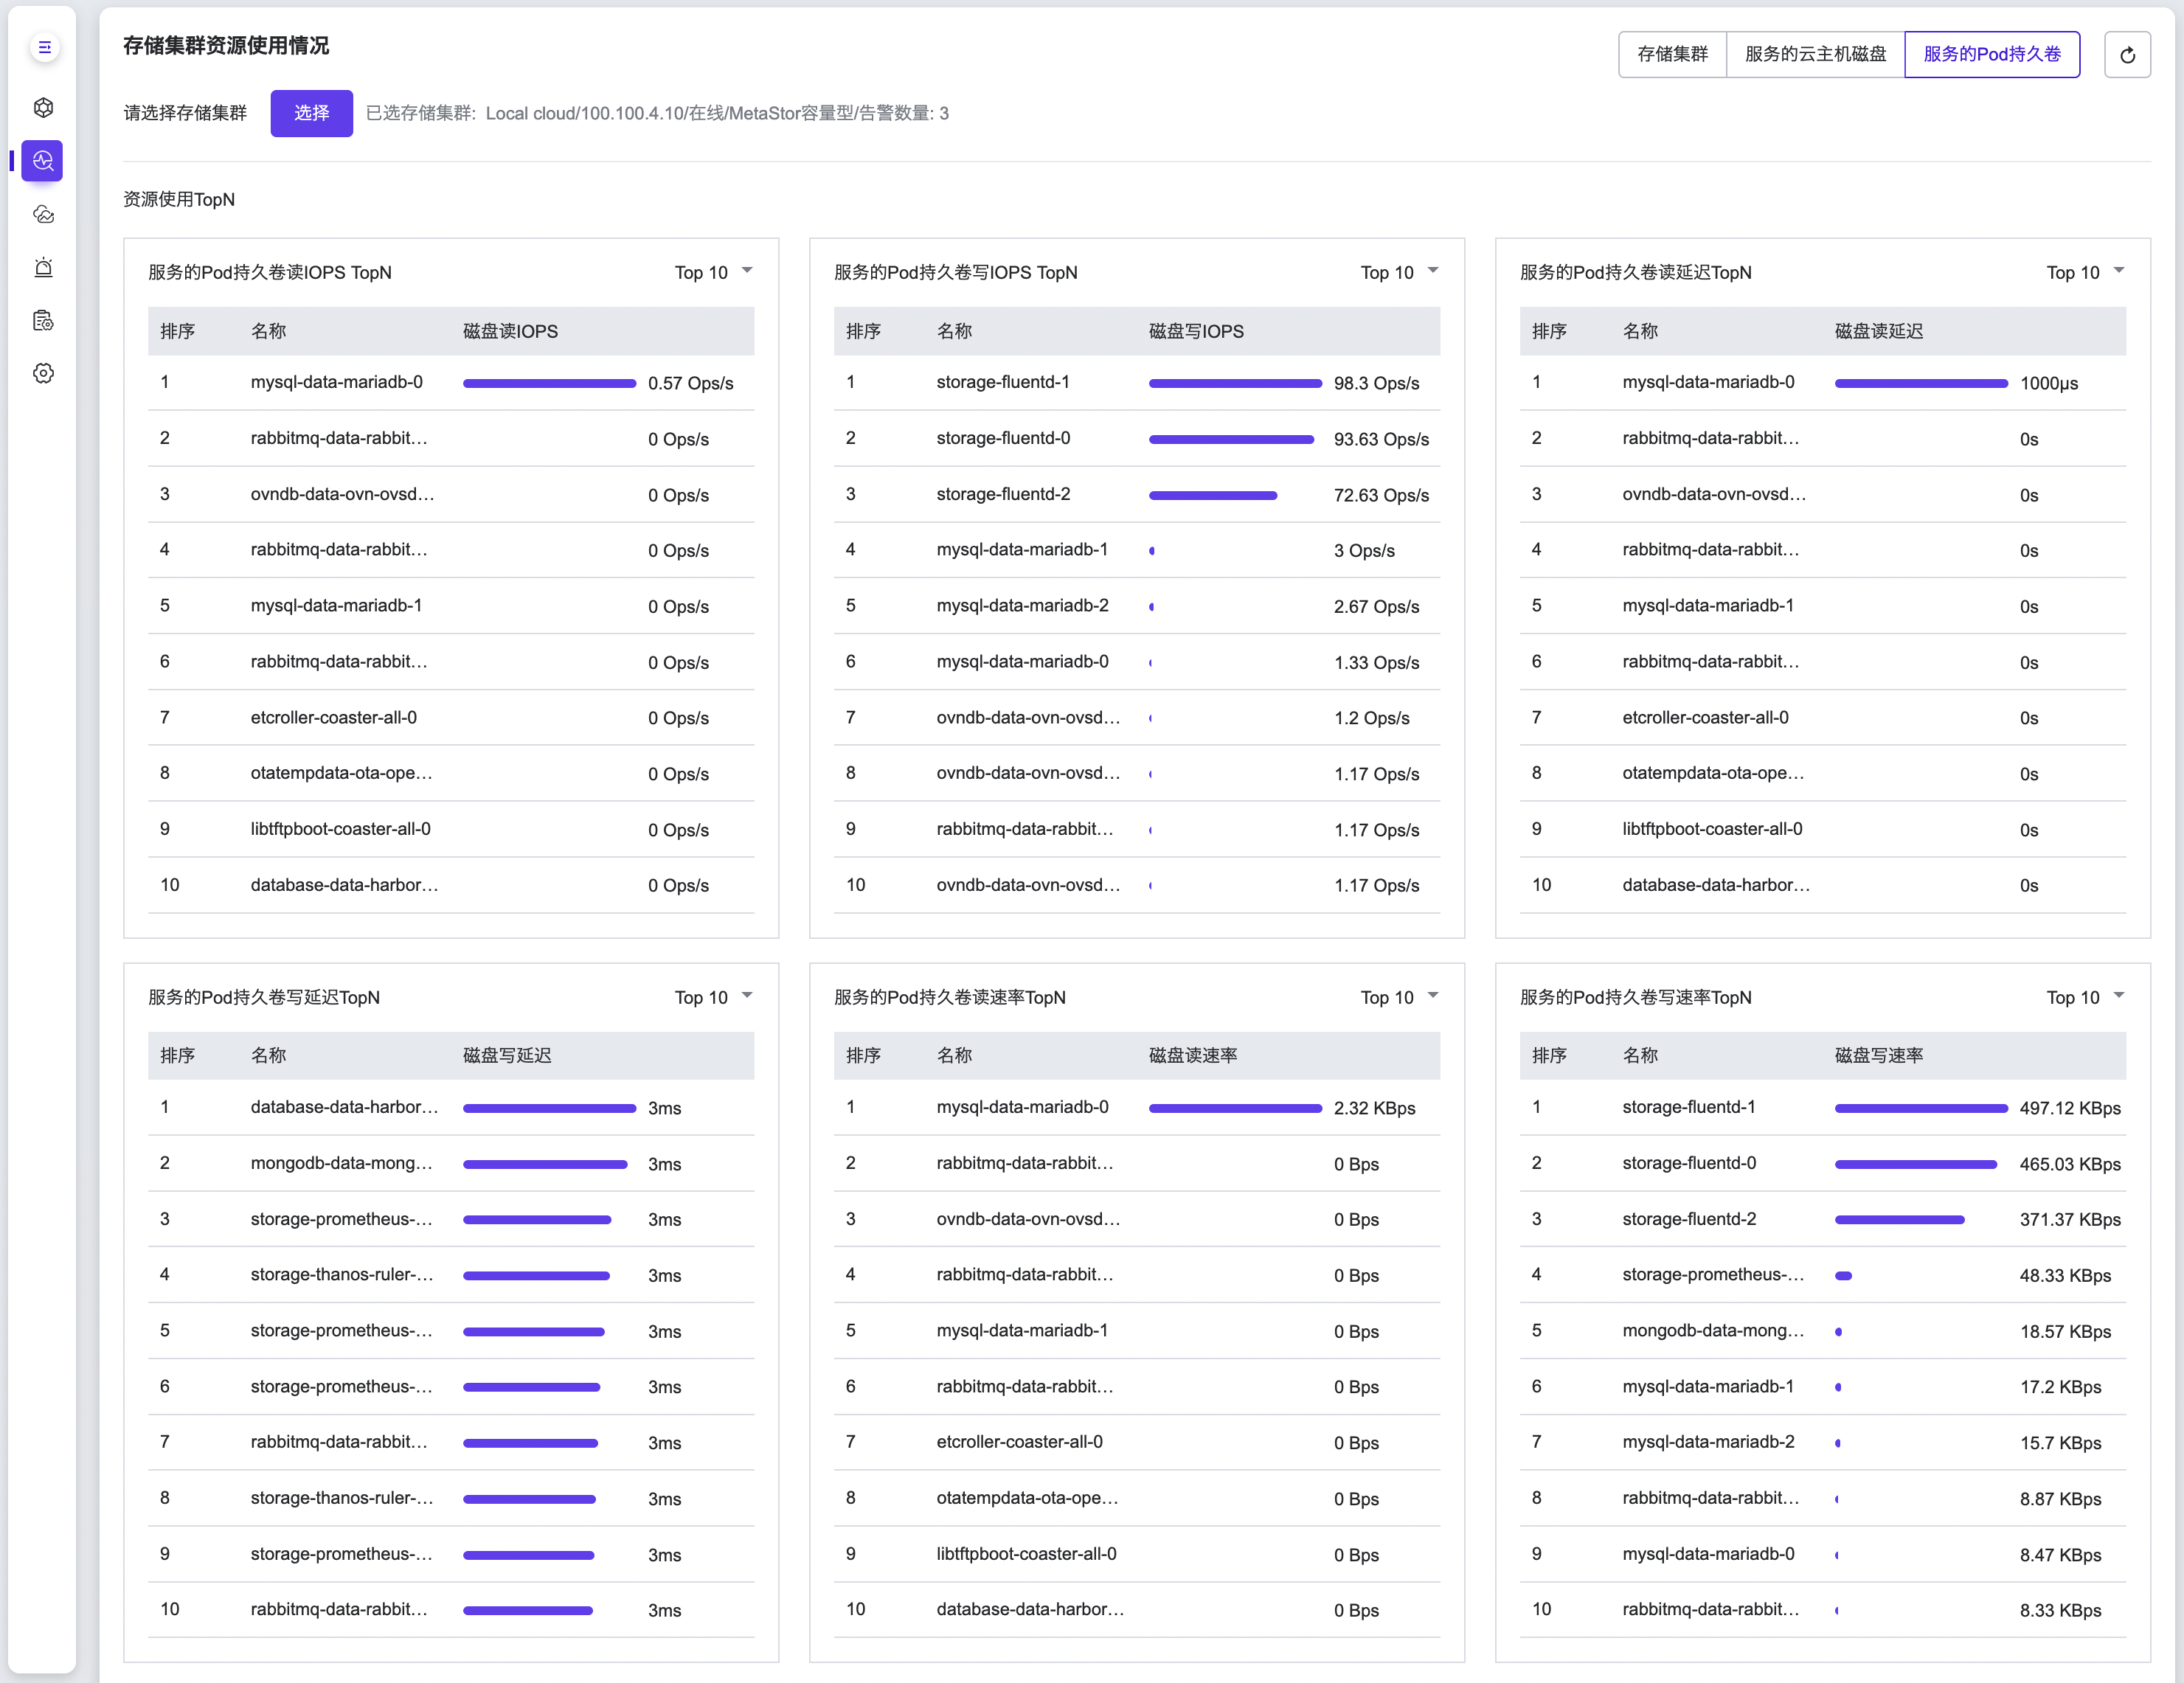2184x1683 pixels.
Task: Open the settings gear sidebar icon
Action: [x=43, y=373]
